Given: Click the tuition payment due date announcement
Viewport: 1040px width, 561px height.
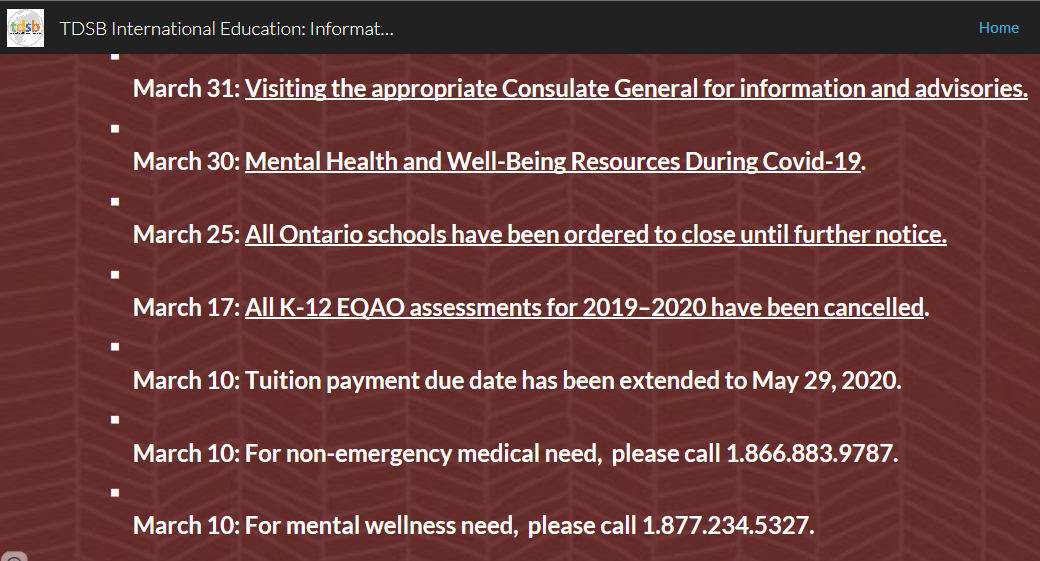Looking at the screenshot, I should [573, 381].
